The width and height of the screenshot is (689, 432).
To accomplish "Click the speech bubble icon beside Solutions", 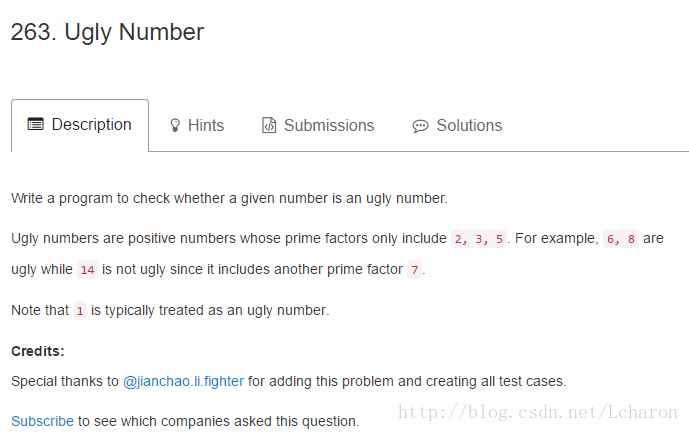I will point(420,126).
